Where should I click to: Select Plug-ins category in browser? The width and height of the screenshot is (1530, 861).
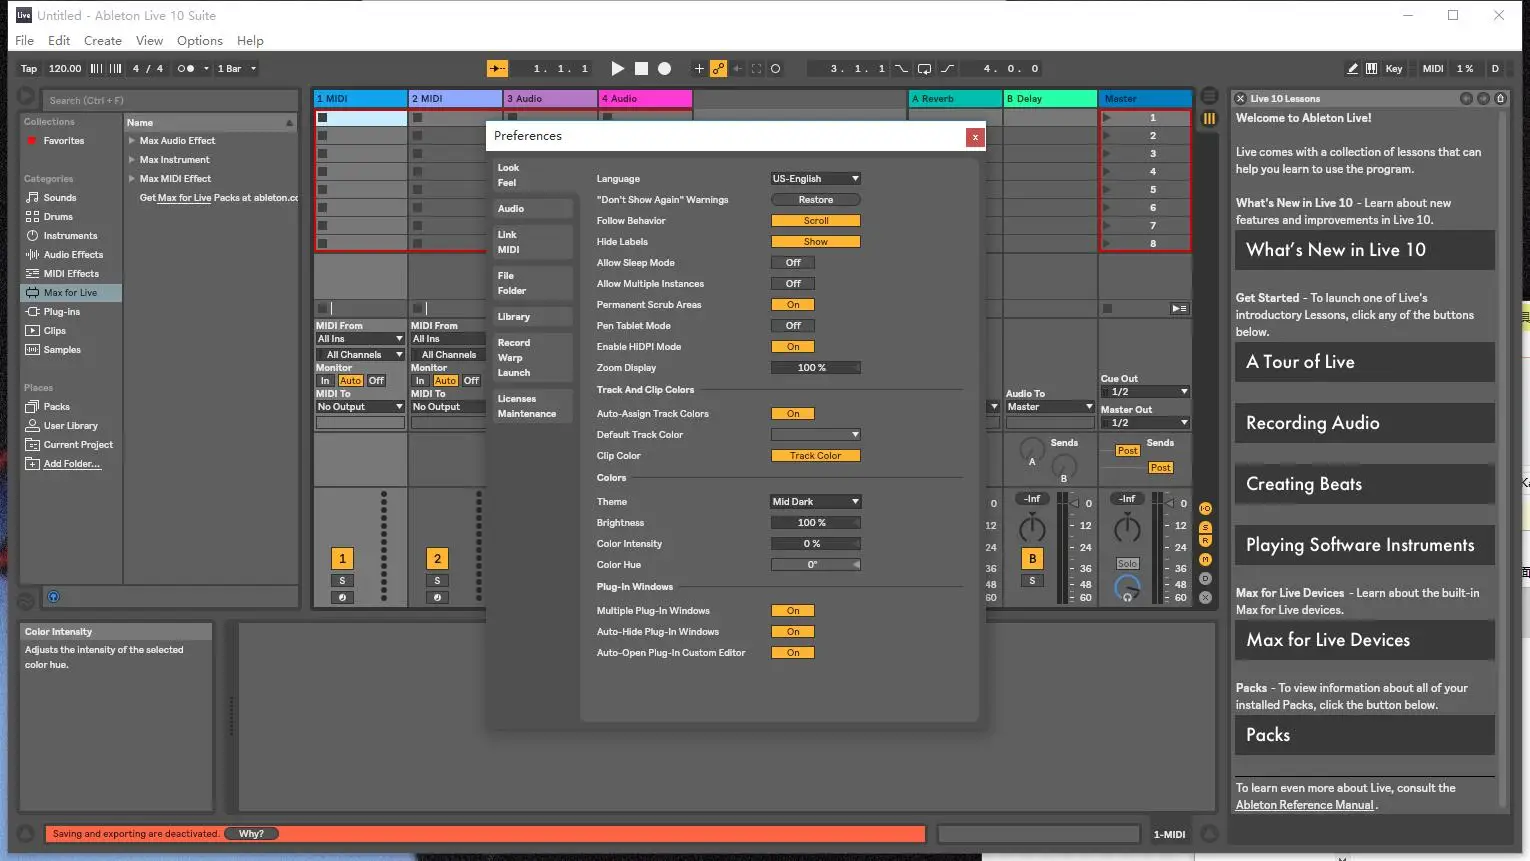(x=61, y=311)
